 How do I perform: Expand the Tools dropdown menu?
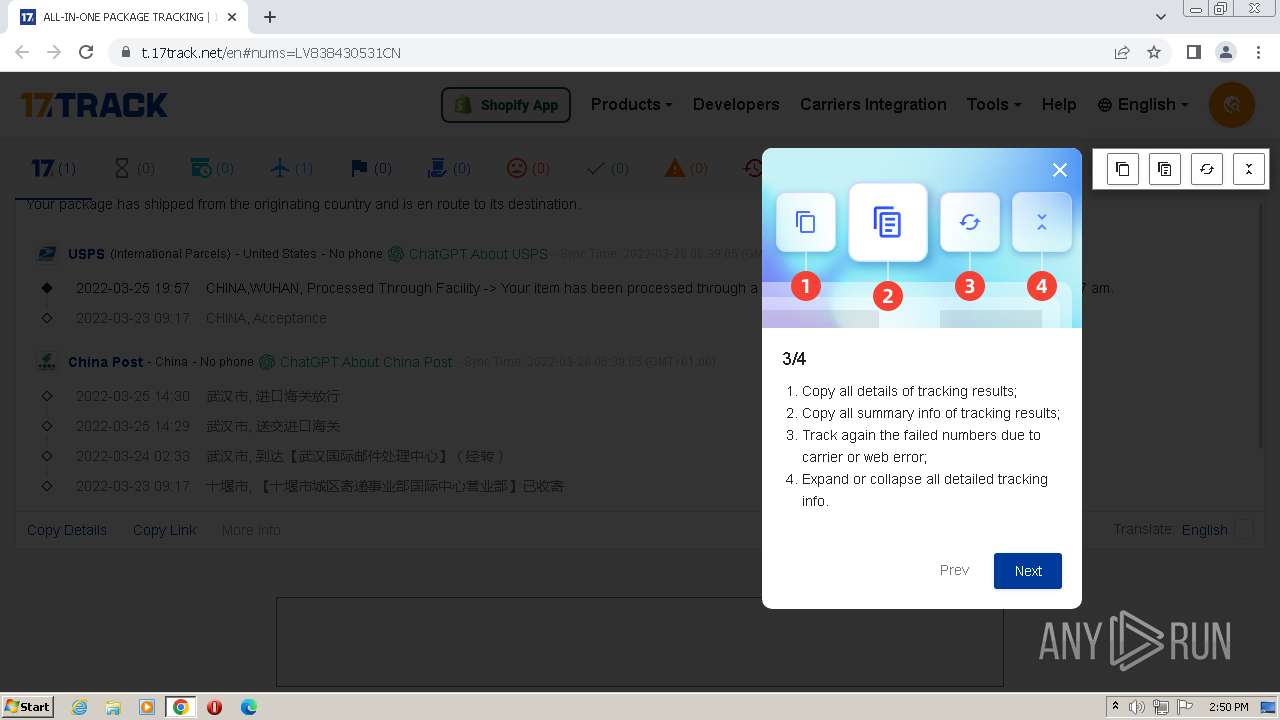993,104
